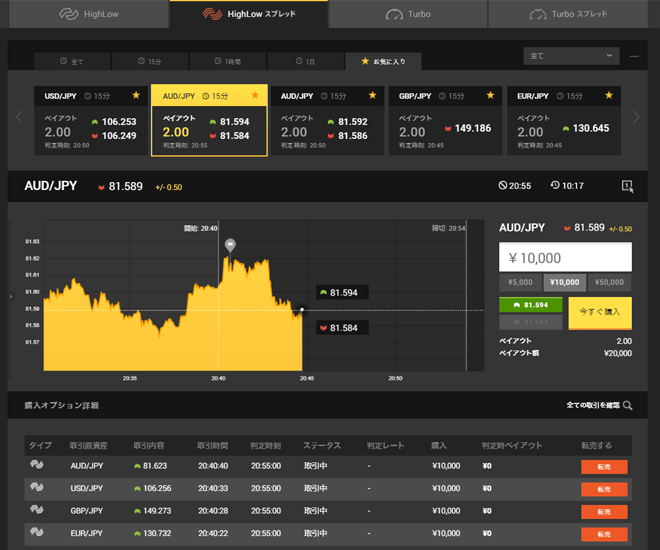Viewport: 660px width, 550px height.
Task: Open the Turbo スプレッド tab
Action: click(x=568, y=14)
